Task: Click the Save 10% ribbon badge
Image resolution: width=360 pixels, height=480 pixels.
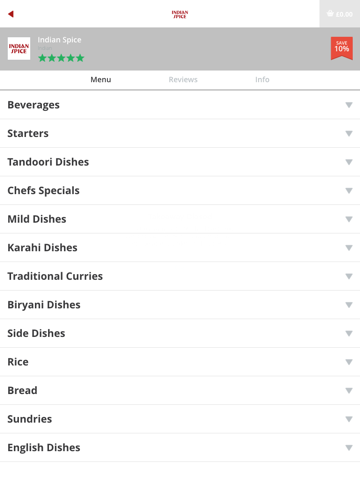Action: tap(342, 48)
